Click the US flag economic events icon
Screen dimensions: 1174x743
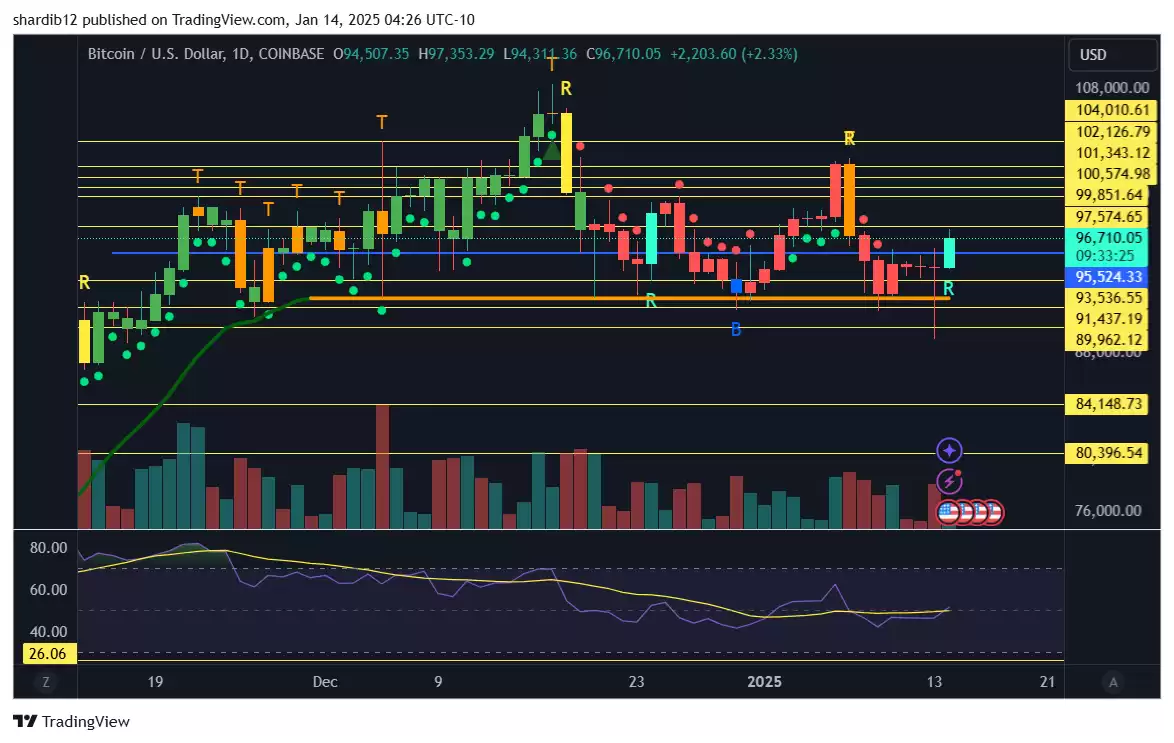pyautogui.click(x=949, y=512)
